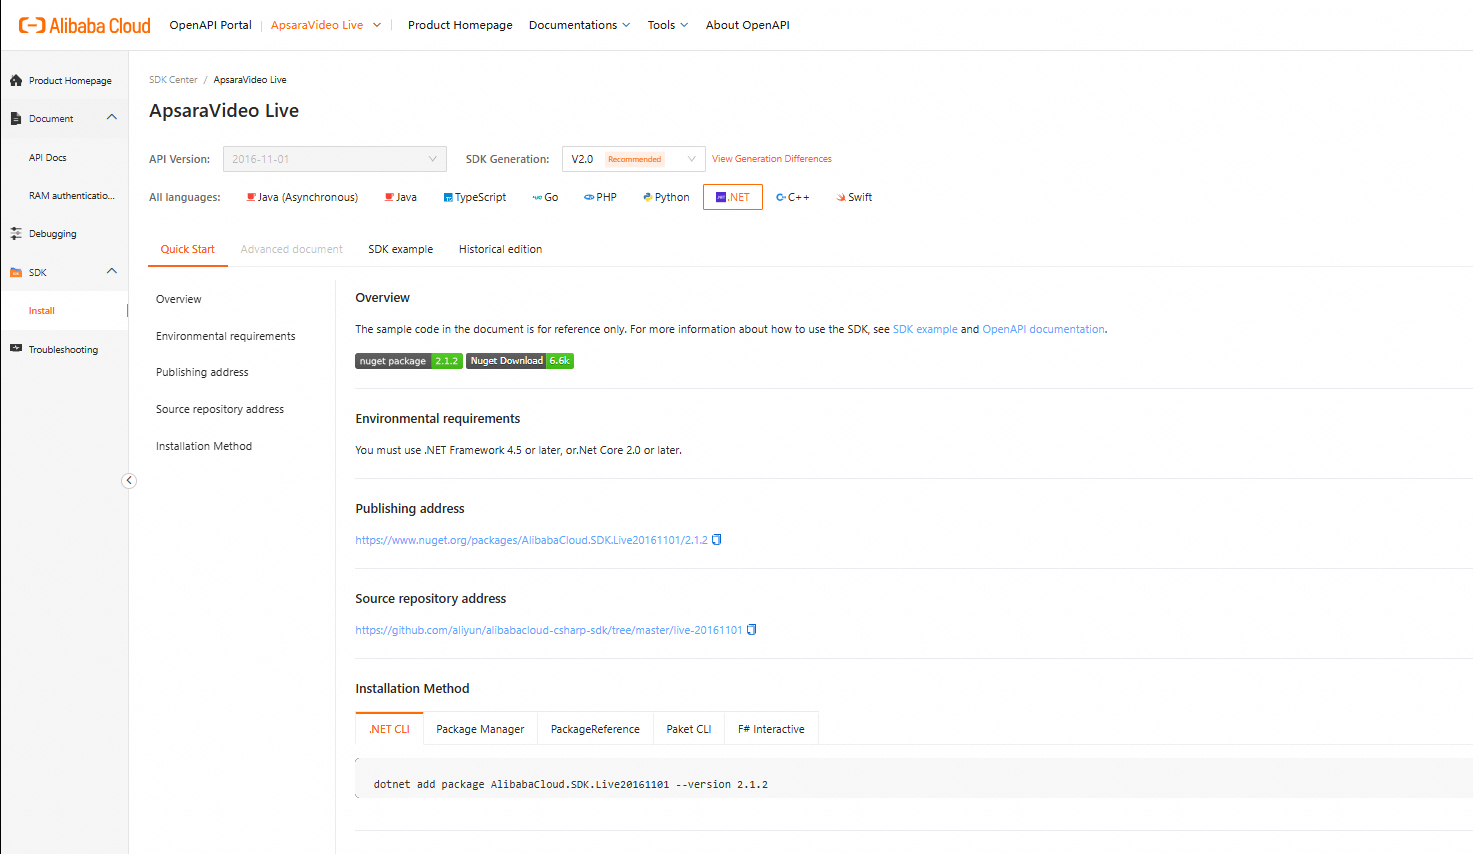This screenshot has width=1473, height=854.
Task: Select the F# Interactive install tab
Action: coord(771,729)
